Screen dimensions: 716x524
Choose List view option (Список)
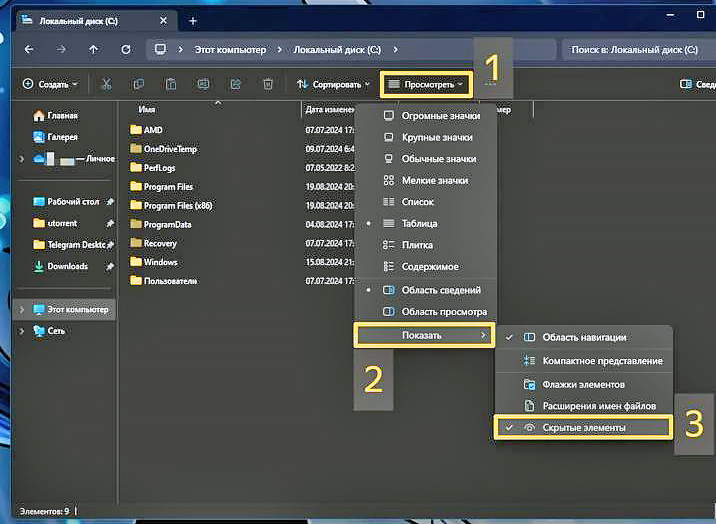[417, 202]
